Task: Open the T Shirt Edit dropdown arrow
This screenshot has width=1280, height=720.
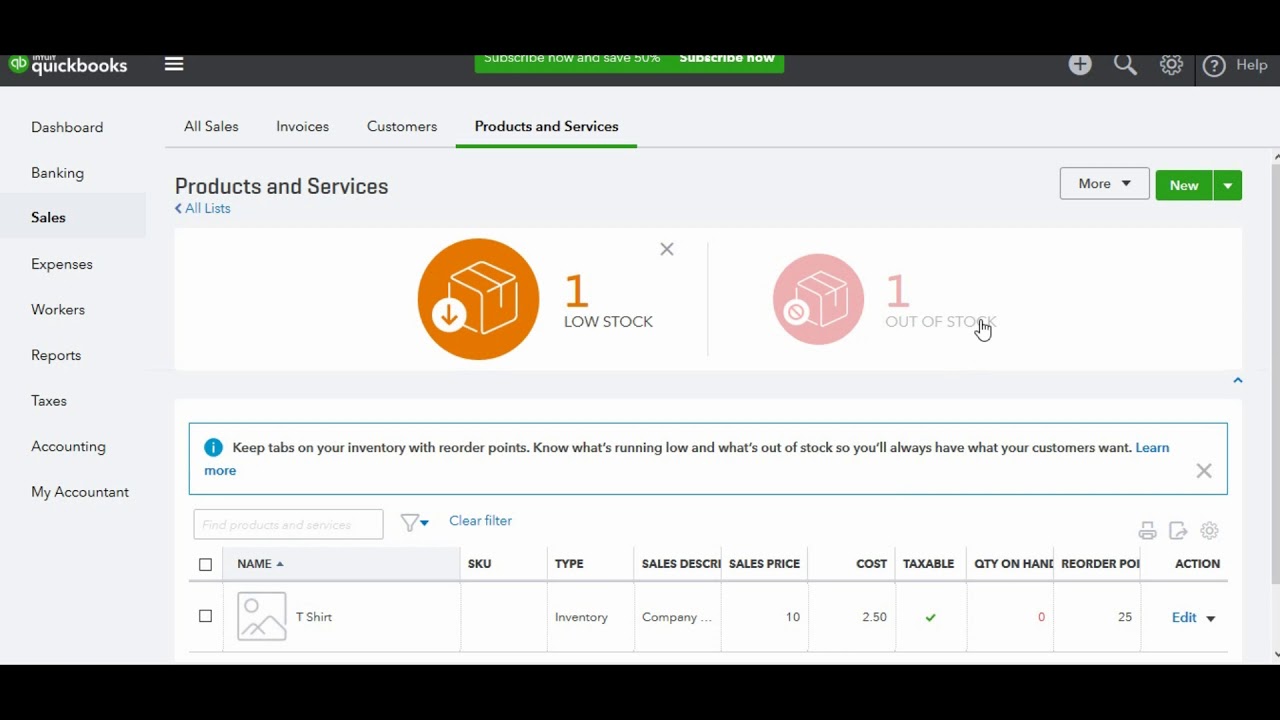Action: (1210, 618)
